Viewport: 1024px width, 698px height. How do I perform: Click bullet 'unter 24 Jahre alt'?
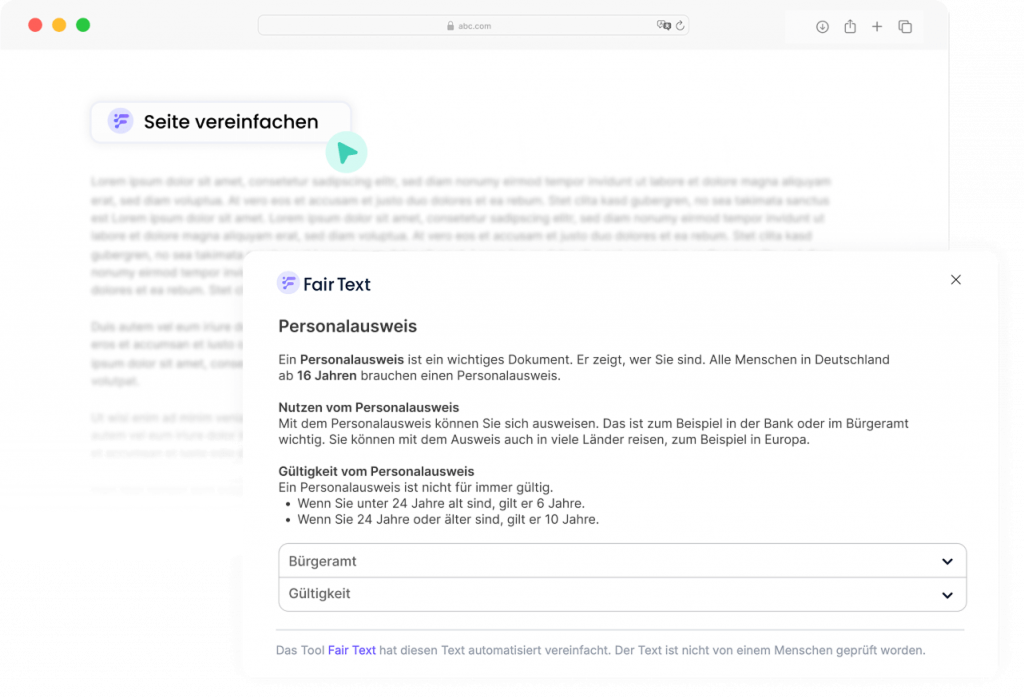441,503
